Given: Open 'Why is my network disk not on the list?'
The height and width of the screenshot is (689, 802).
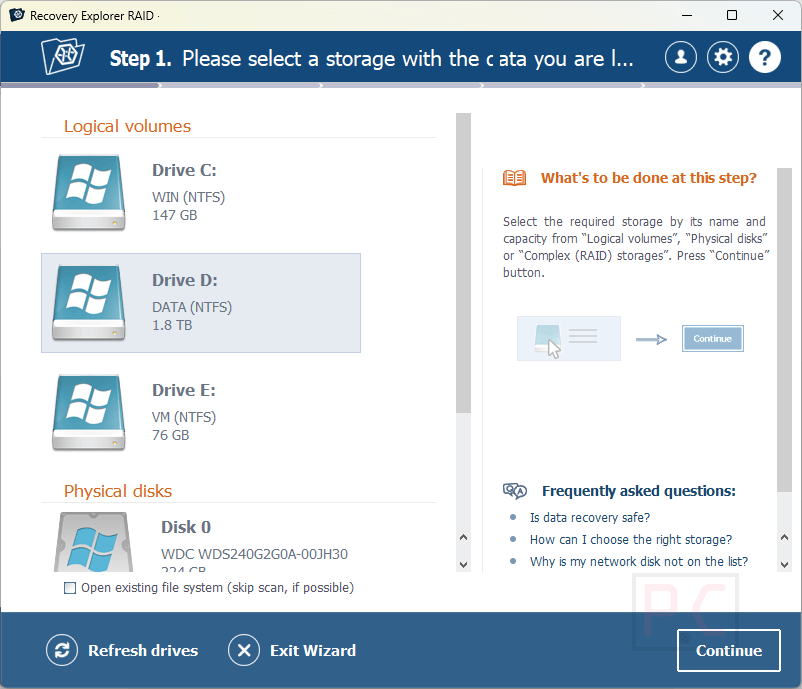Looking at the screenshot, I should tap(639, 562).
